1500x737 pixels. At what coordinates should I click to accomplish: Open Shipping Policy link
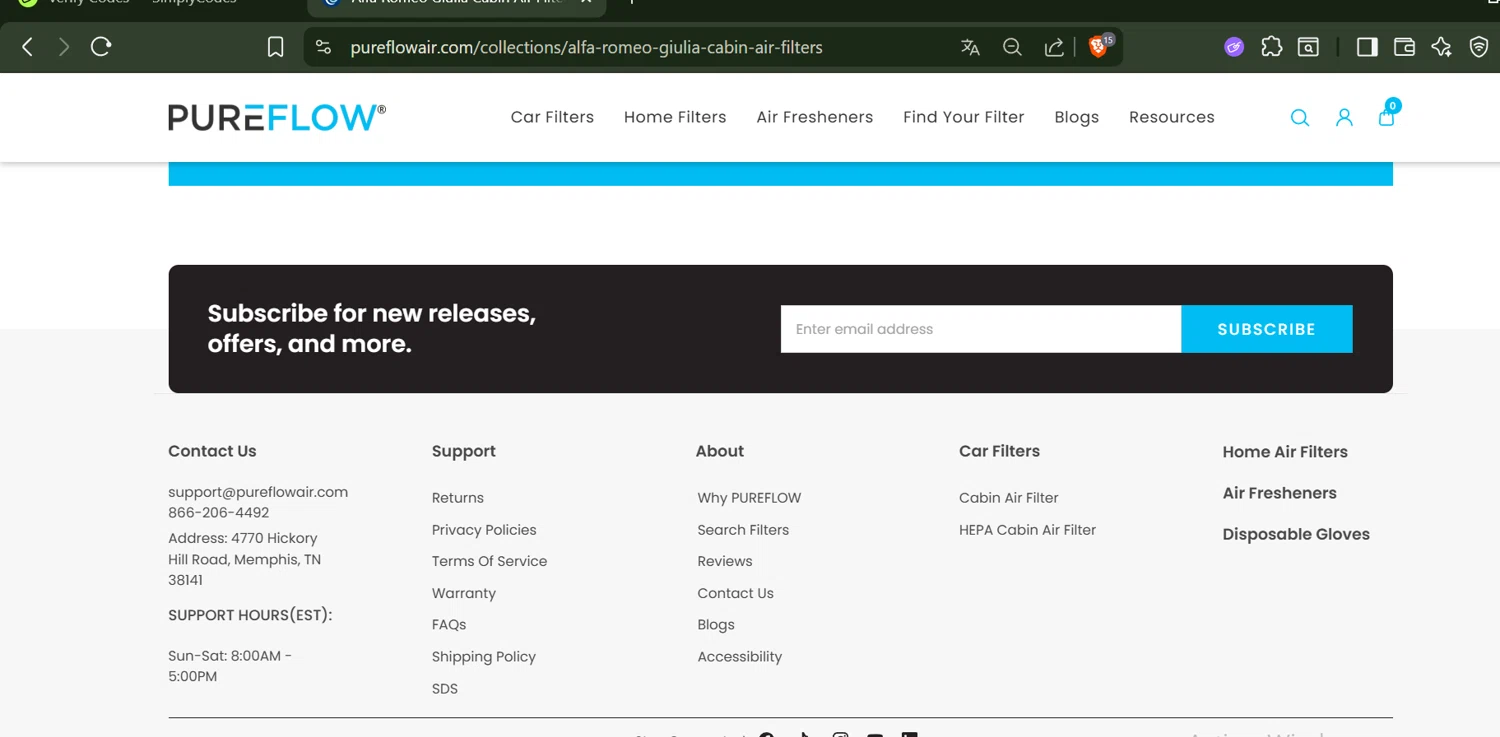pos(484,657)
